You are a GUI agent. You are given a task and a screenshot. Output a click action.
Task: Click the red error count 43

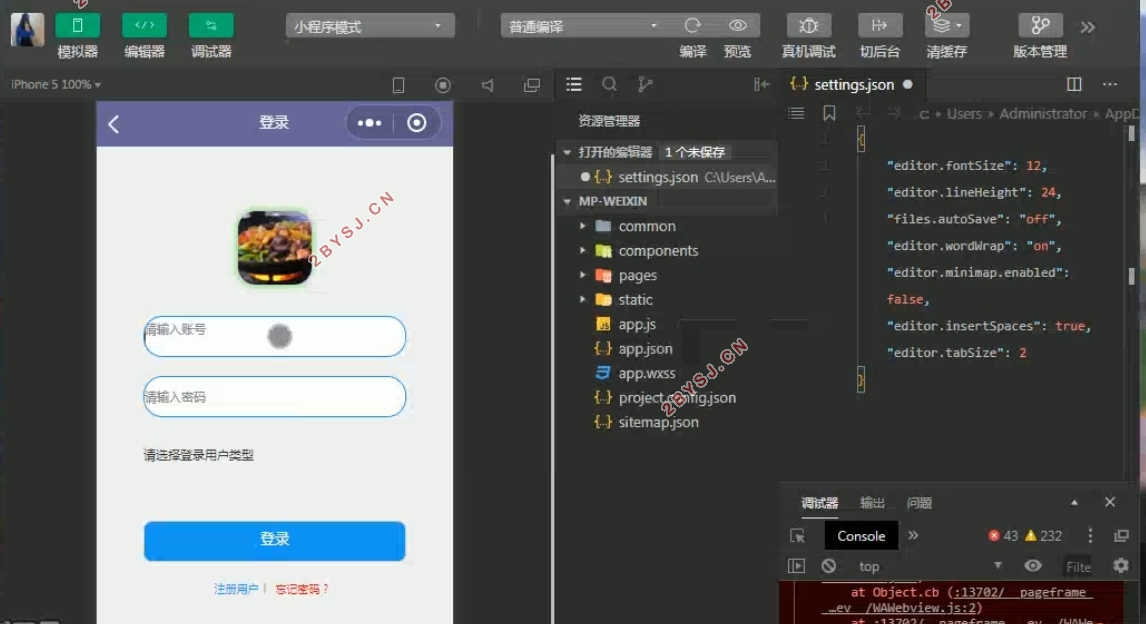coord(1003,536)
